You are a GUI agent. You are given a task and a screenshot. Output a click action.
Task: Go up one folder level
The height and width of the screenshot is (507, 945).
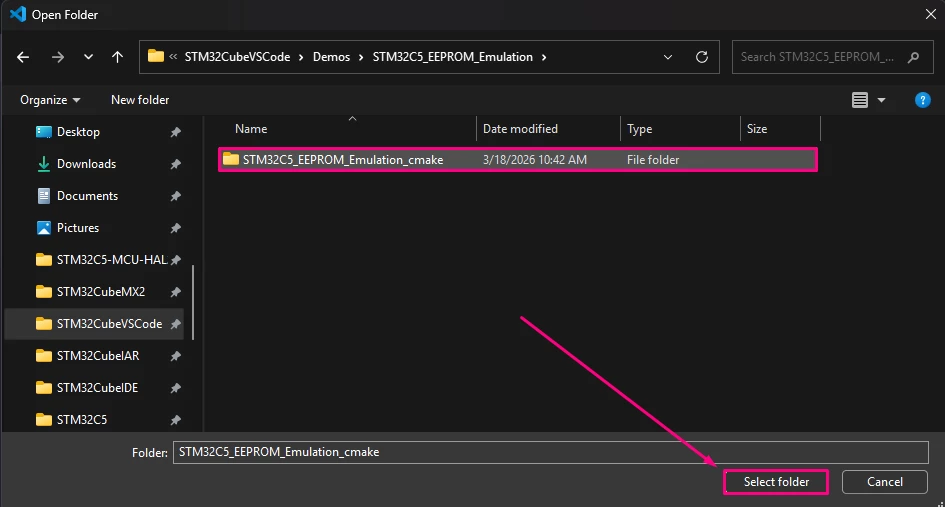(118, 57)
